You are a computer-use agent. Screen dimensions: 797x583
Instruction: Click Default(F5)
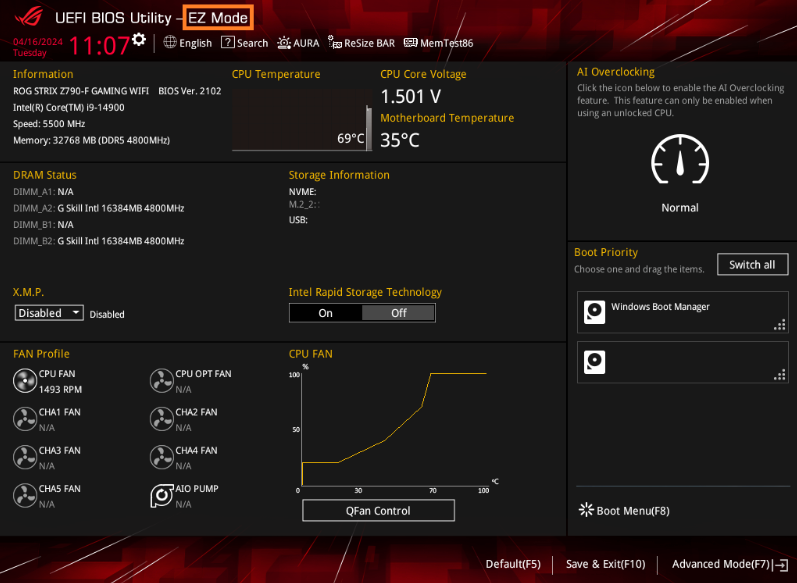[x=513, y=564]
